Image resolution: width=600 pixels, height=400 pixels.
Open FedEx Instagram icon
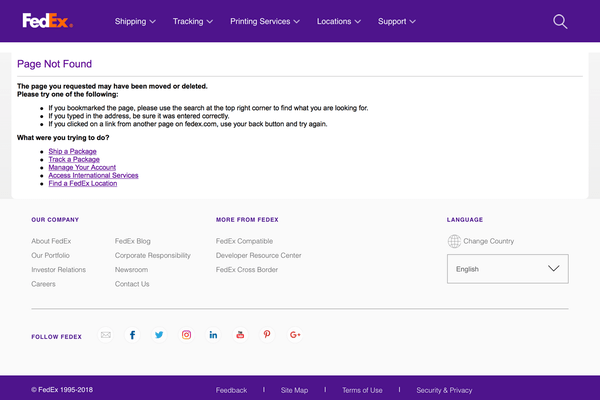pos(186,335)
